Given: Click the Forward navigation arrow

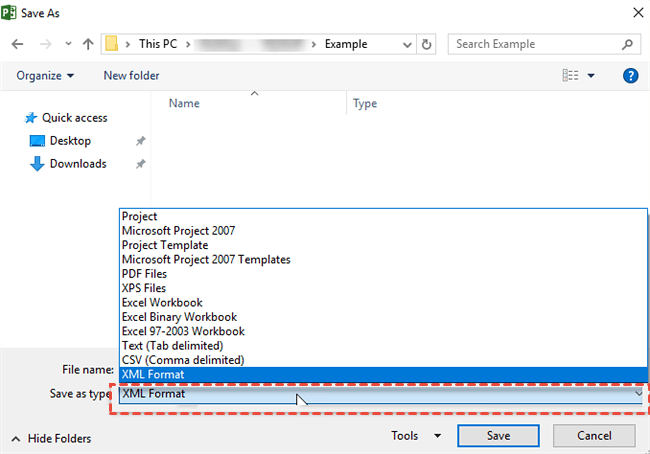Looking at the screenshot, I should coord(46,44).
